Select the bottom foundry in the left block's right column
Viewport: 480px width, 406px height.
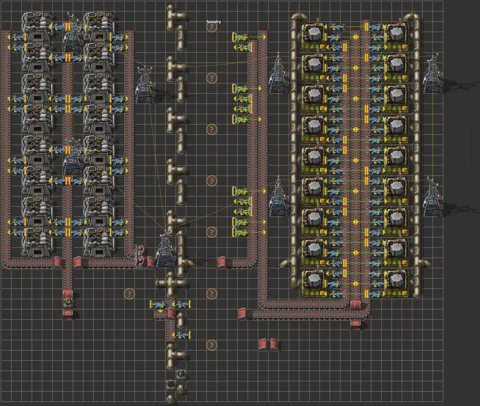pyautogui.click(x=99, y=242)
